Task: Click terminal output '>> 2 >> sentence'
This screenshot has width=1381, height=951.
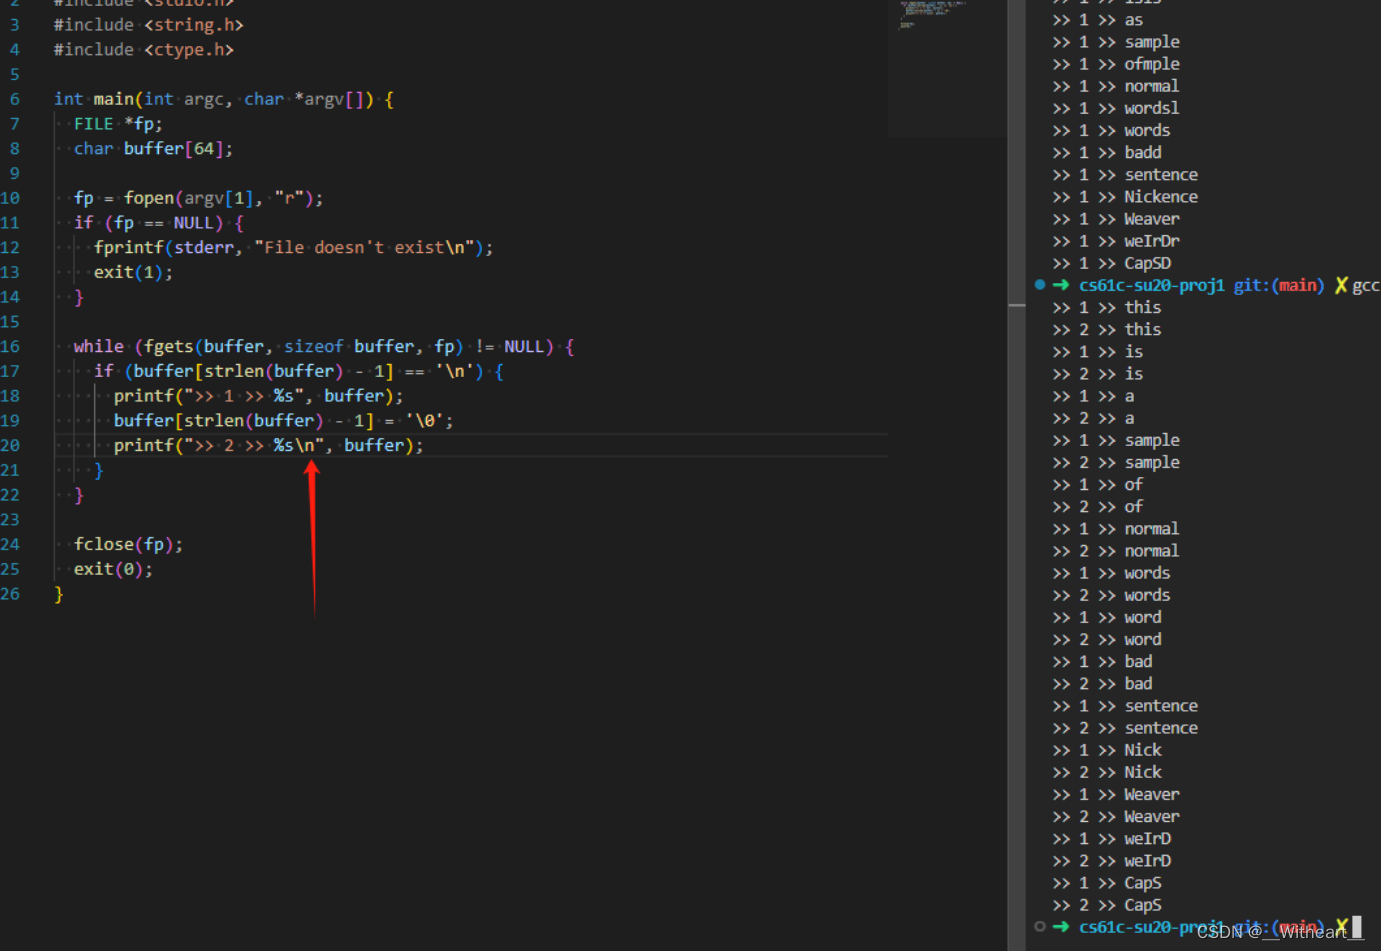Action: (x=1125, y=728)
